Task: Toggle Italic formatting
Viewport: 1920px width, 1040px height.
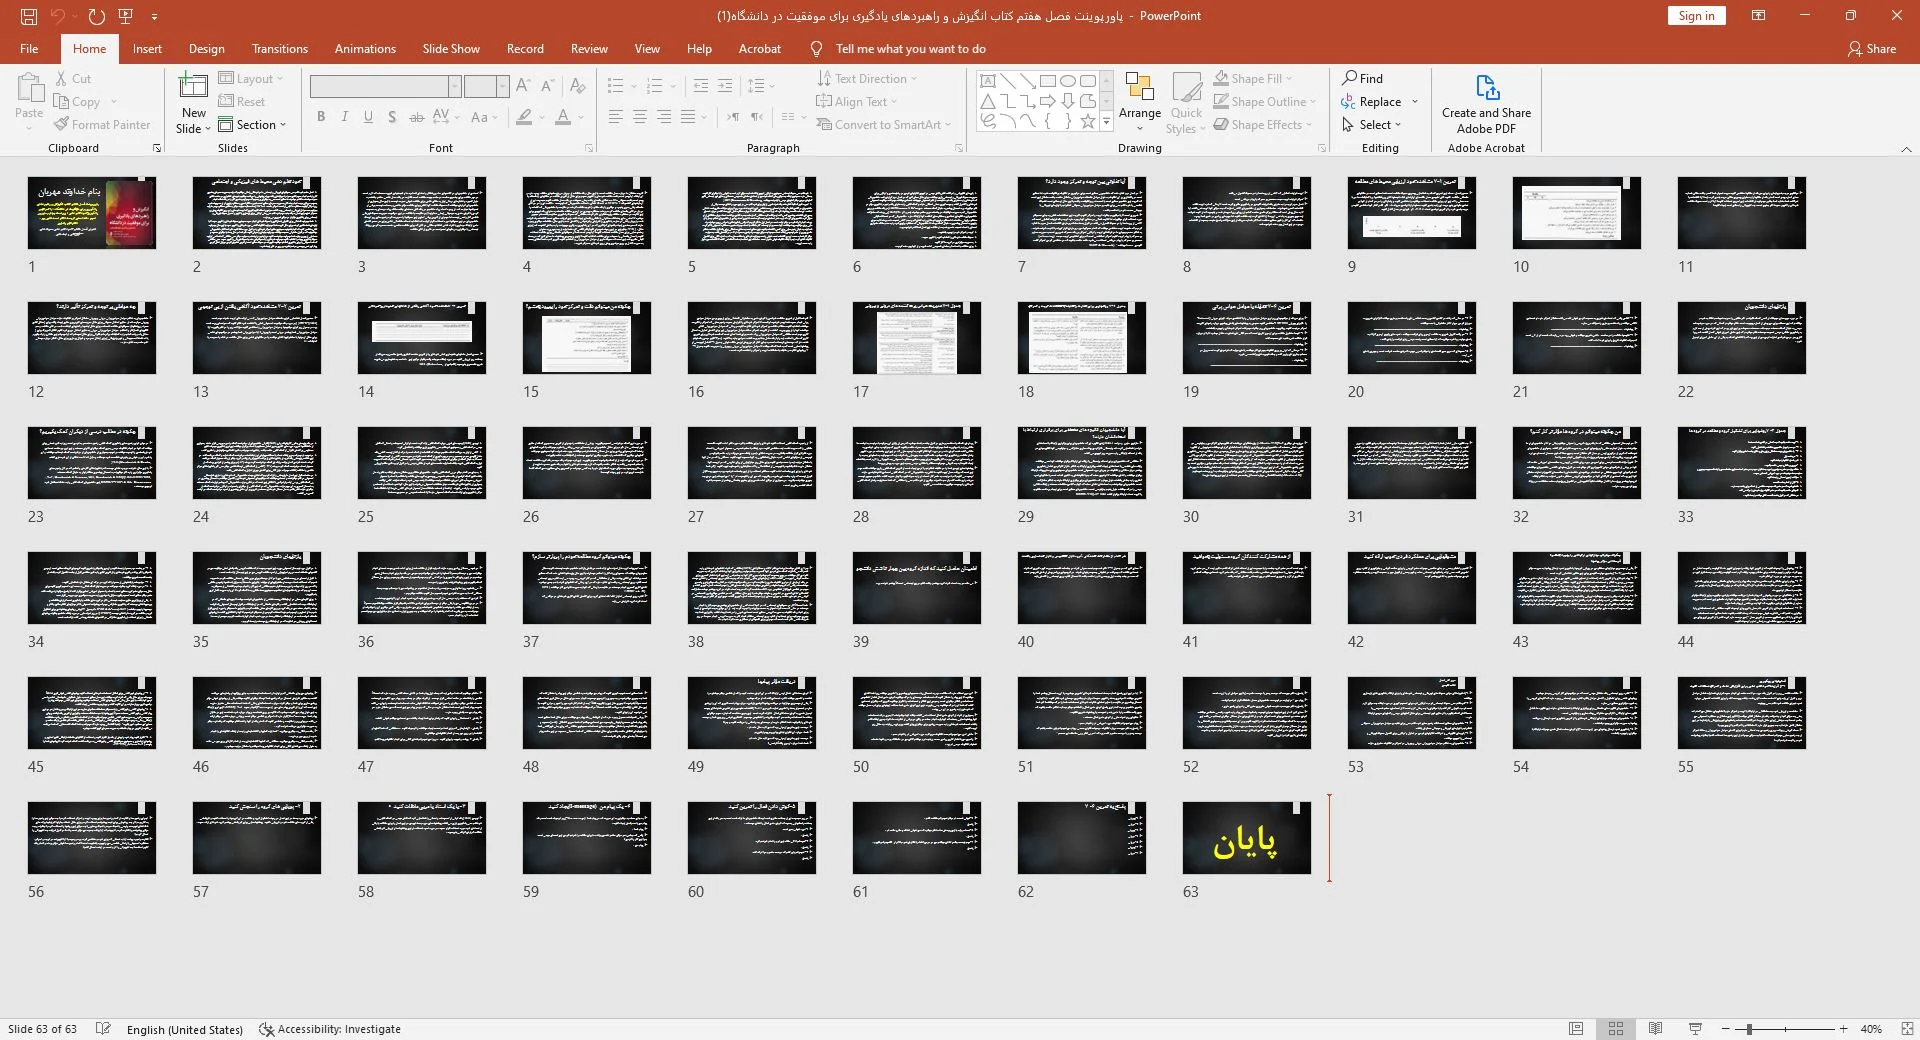Action: pyautogui.click(x=345, y=117)
